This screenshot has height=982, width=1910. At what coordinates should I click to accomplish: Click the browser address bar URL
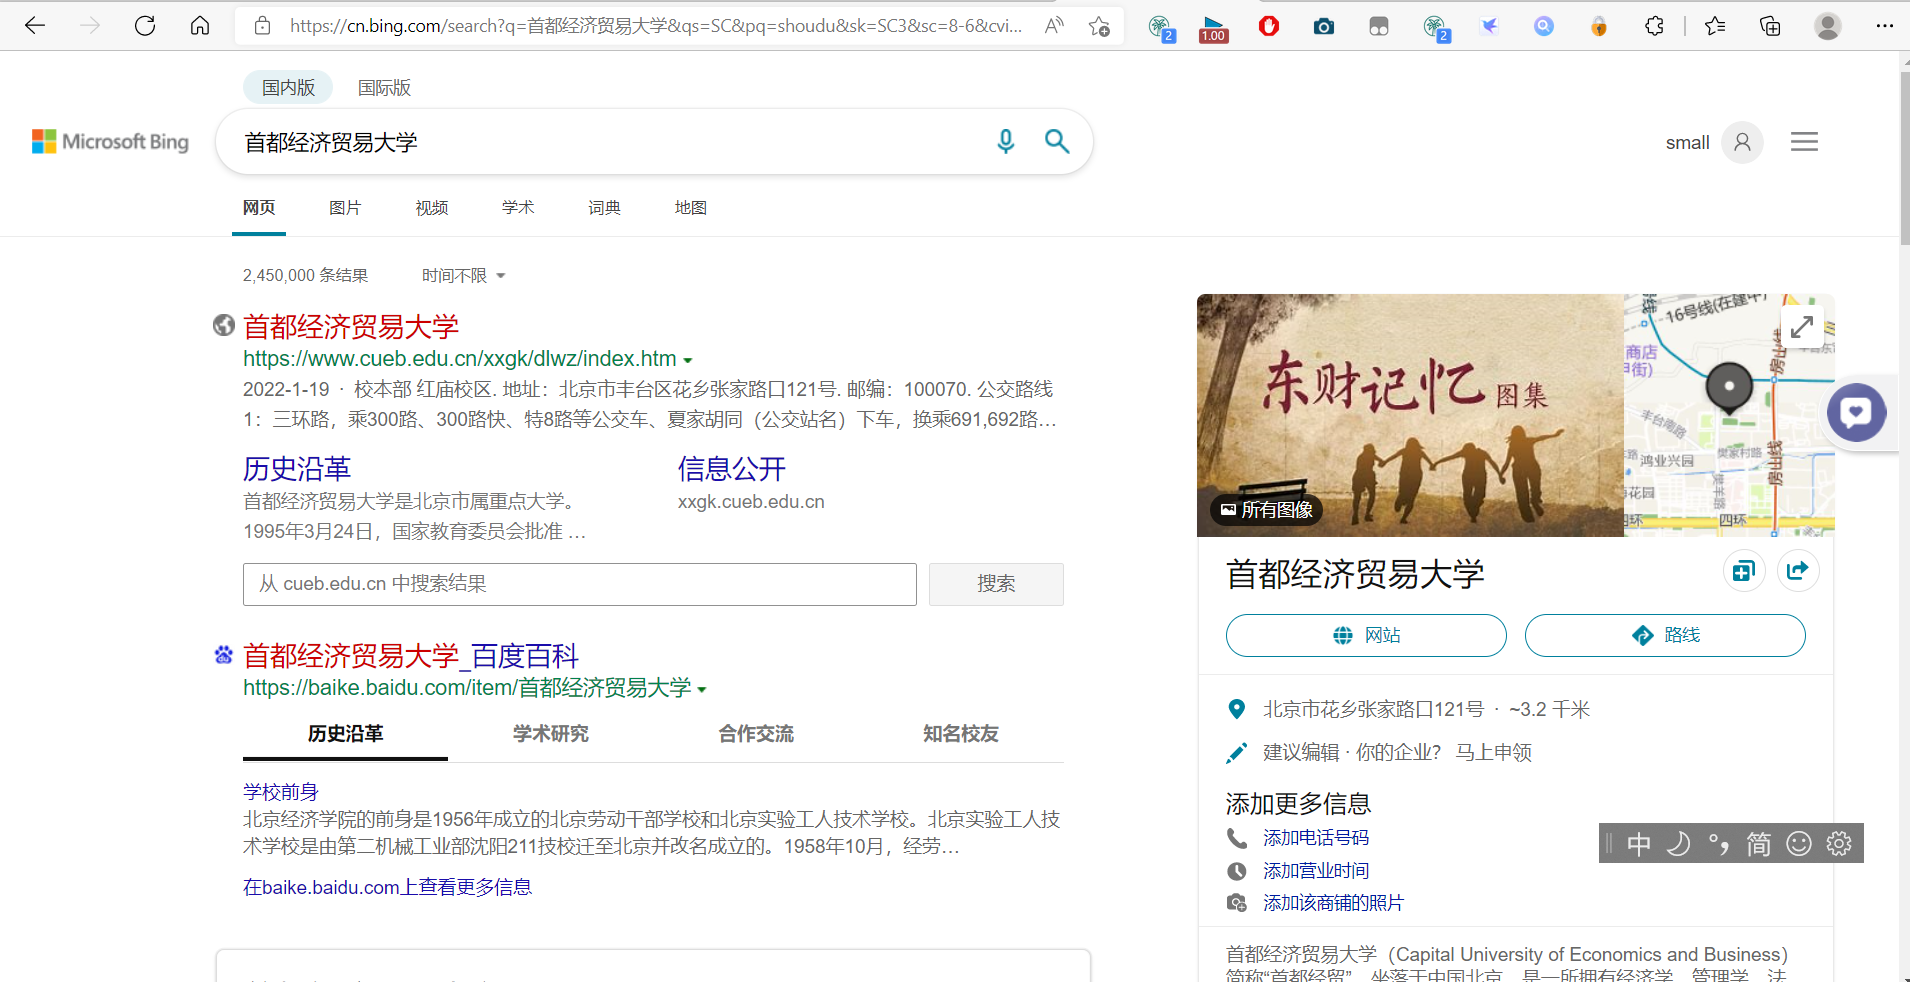(x=656, y=26)
